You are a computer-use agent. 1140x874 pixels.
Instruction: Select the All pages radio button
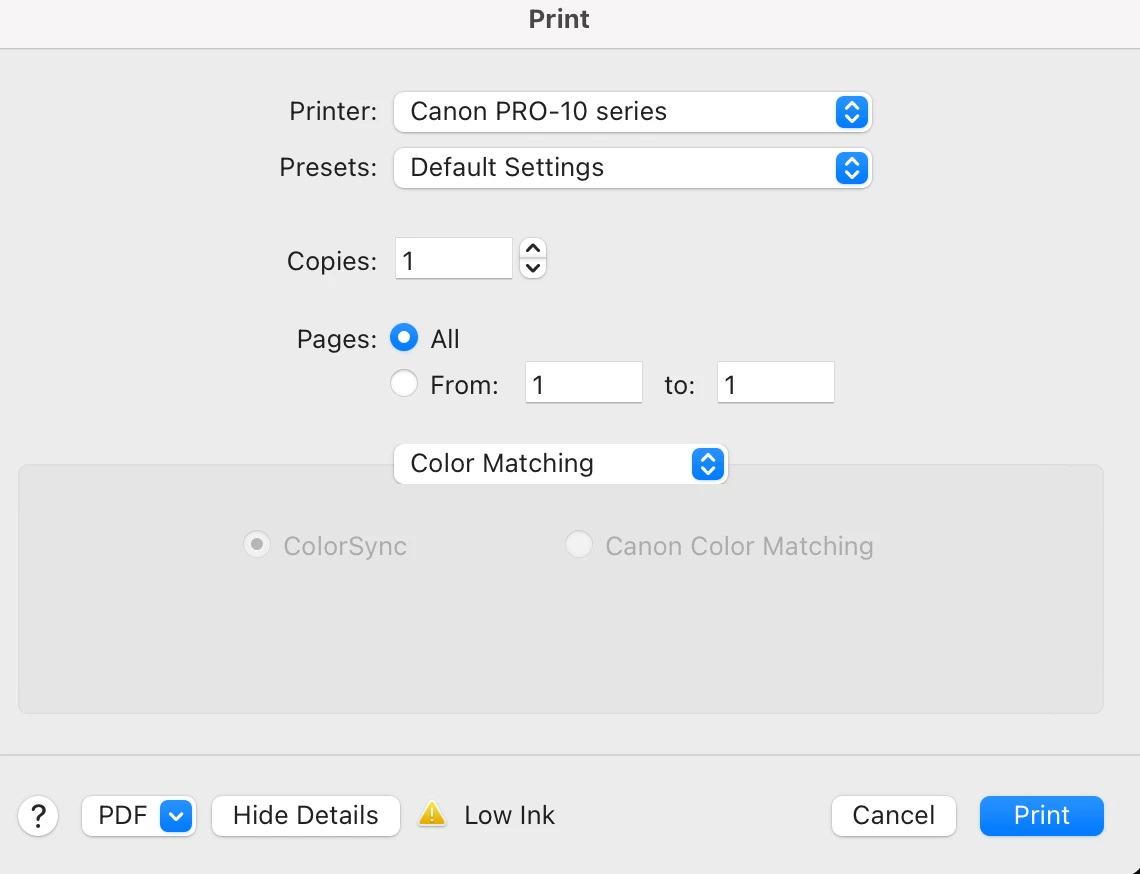click(404, 338)
